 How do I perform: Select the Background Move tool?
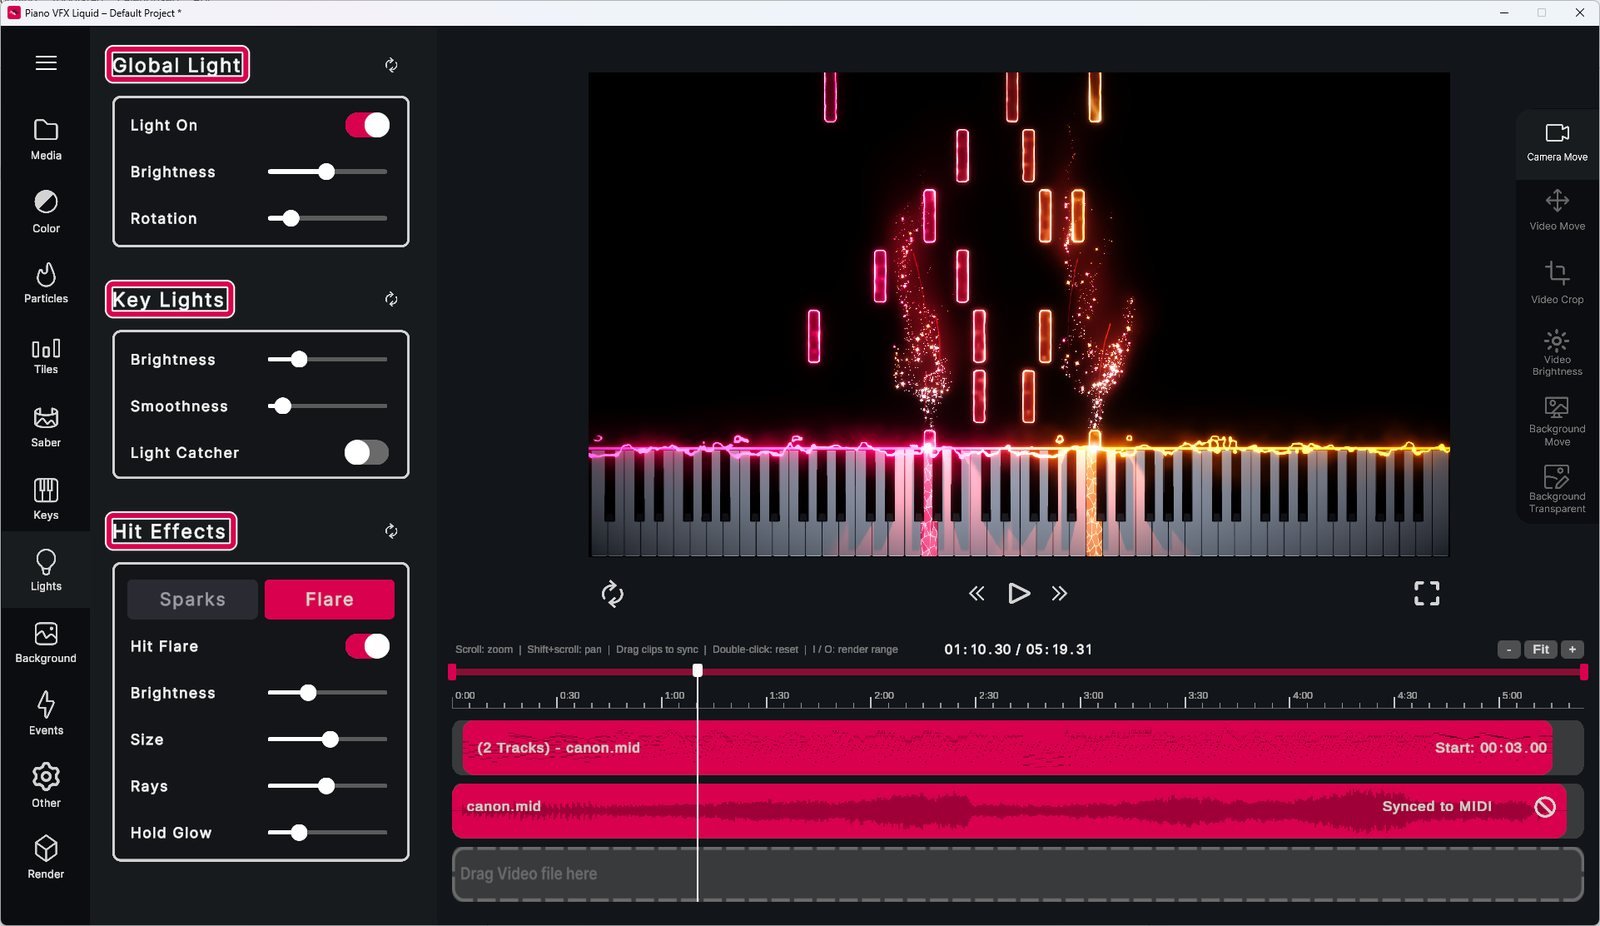pos(1557,421)
